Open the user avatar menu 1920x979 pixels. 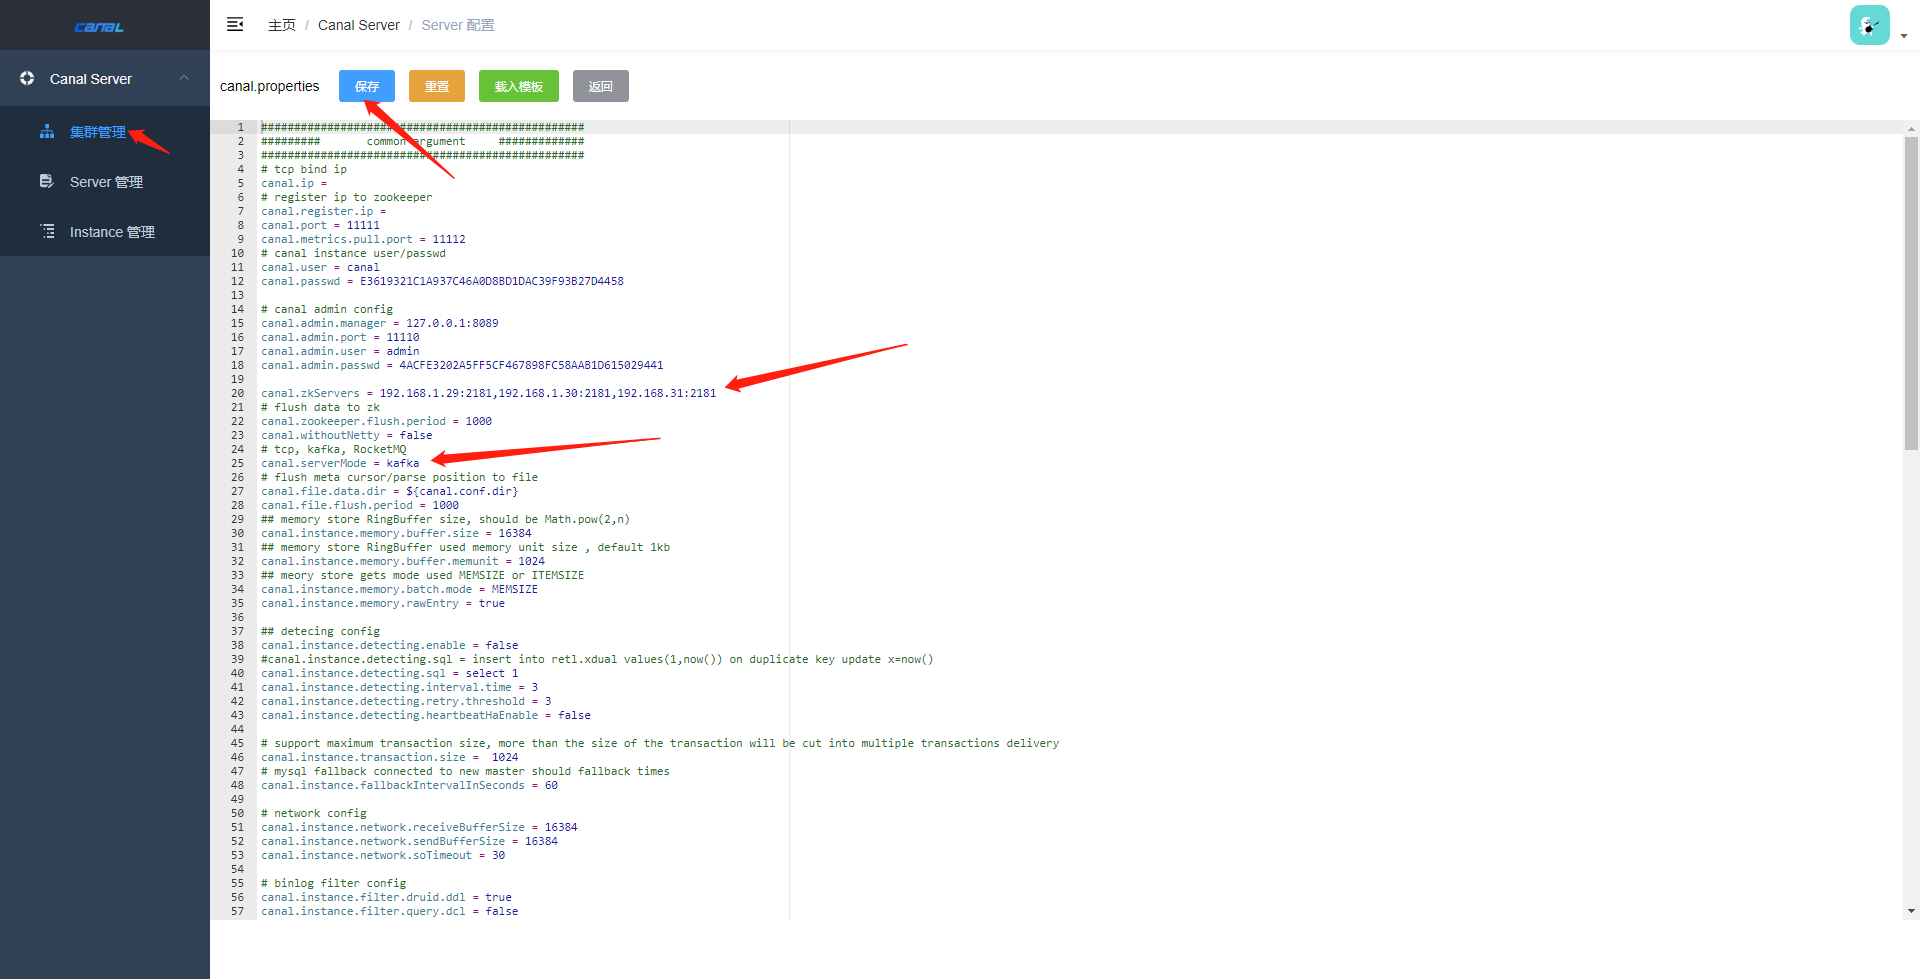[x=1869, y=25]
